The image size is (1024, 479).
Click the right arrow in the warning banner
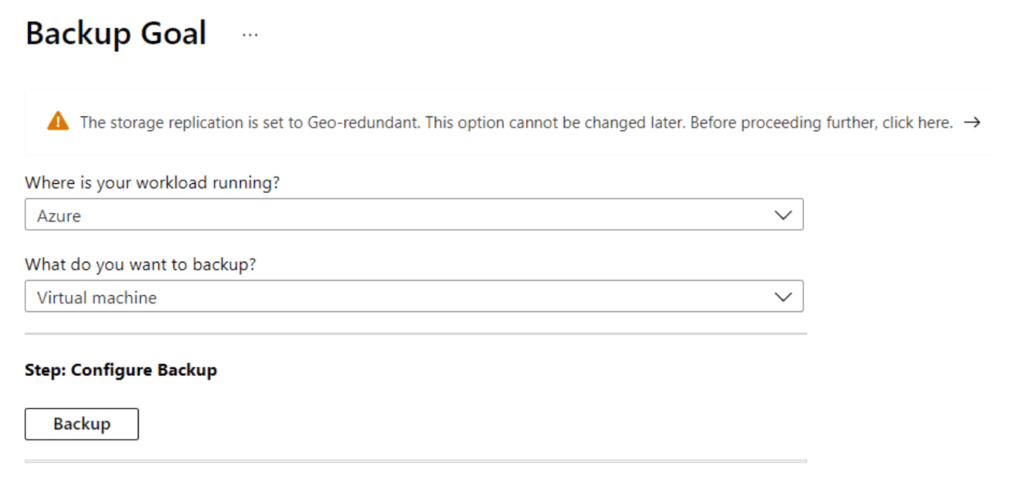pos(971,122)
